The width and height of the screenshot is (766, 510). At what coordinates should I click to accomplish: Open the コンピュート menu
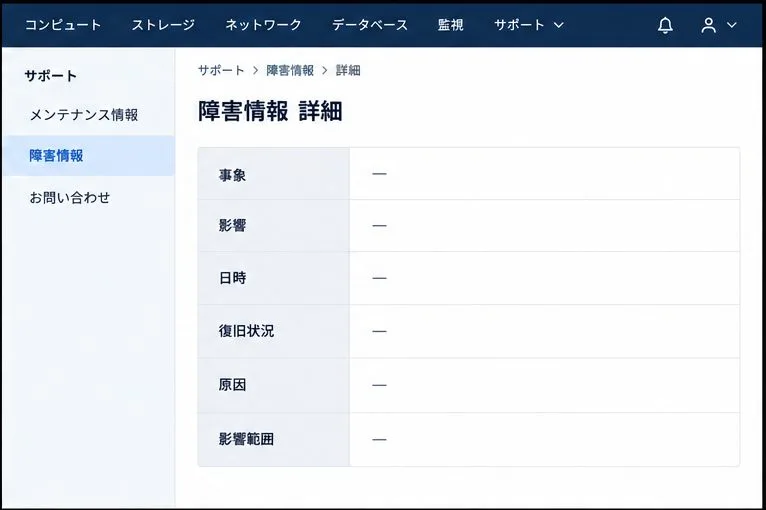coord(63,25)
